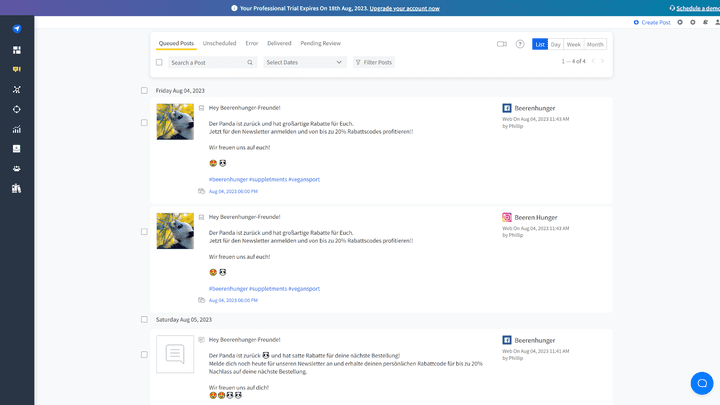This screenshot has height=405, width=720.
Task: Open text placeholder thumbnail of Saturday post
Action: [175, 354]
